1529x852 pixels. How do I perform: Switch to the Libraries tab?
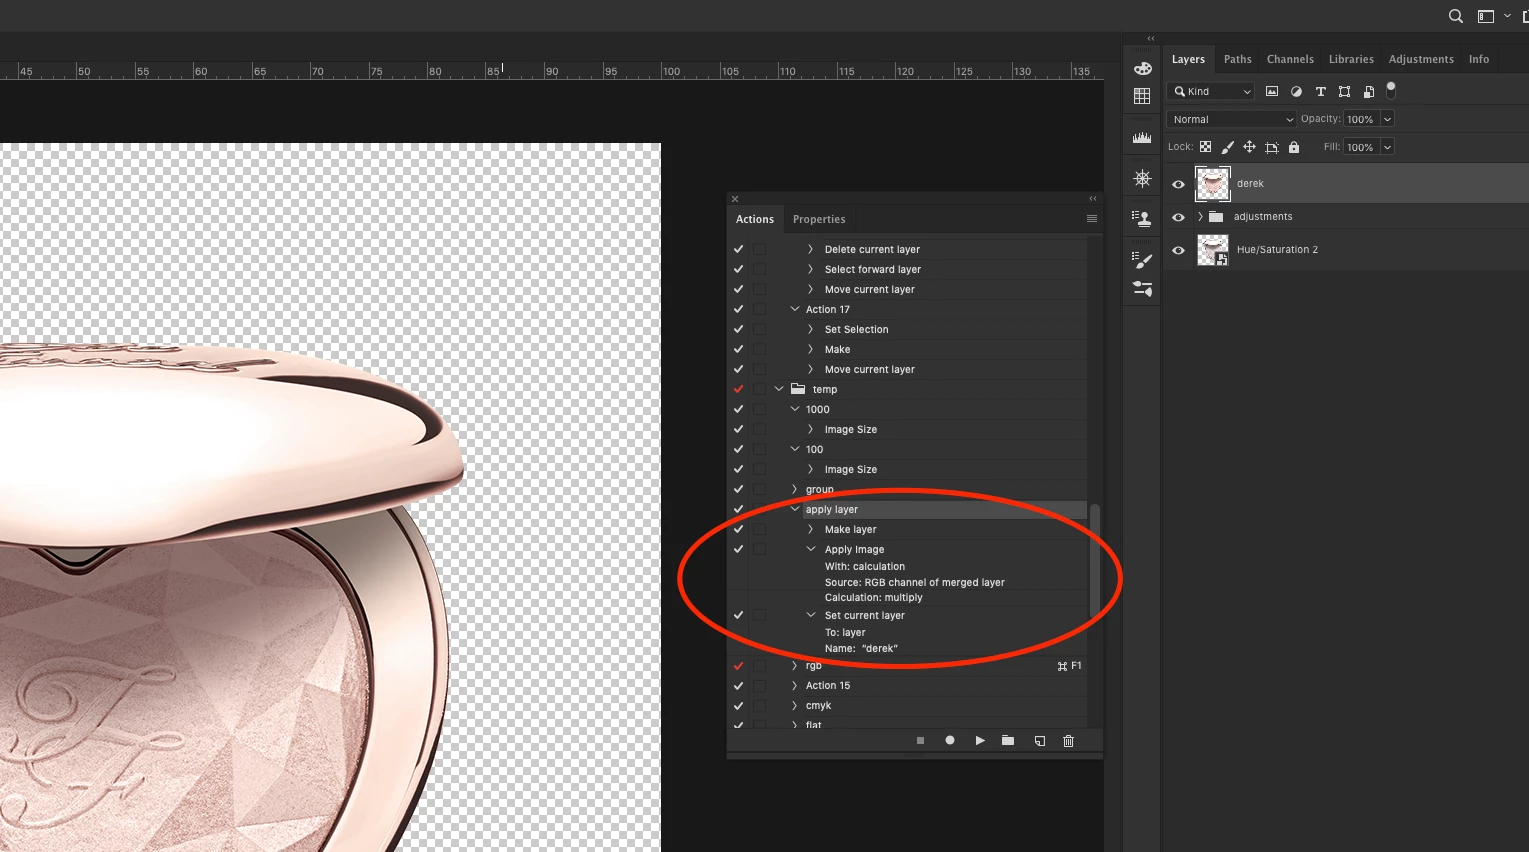tap(1351, 59)
